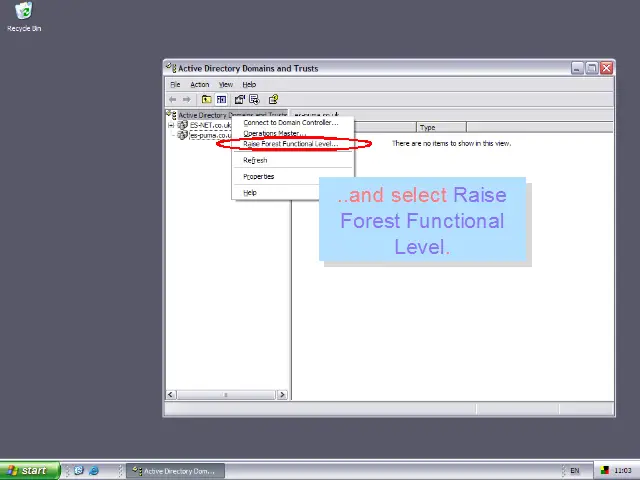Expand the ES-NET.co.uk tree node
Viewport: 640px width, 480px height.
coord(171,125)
